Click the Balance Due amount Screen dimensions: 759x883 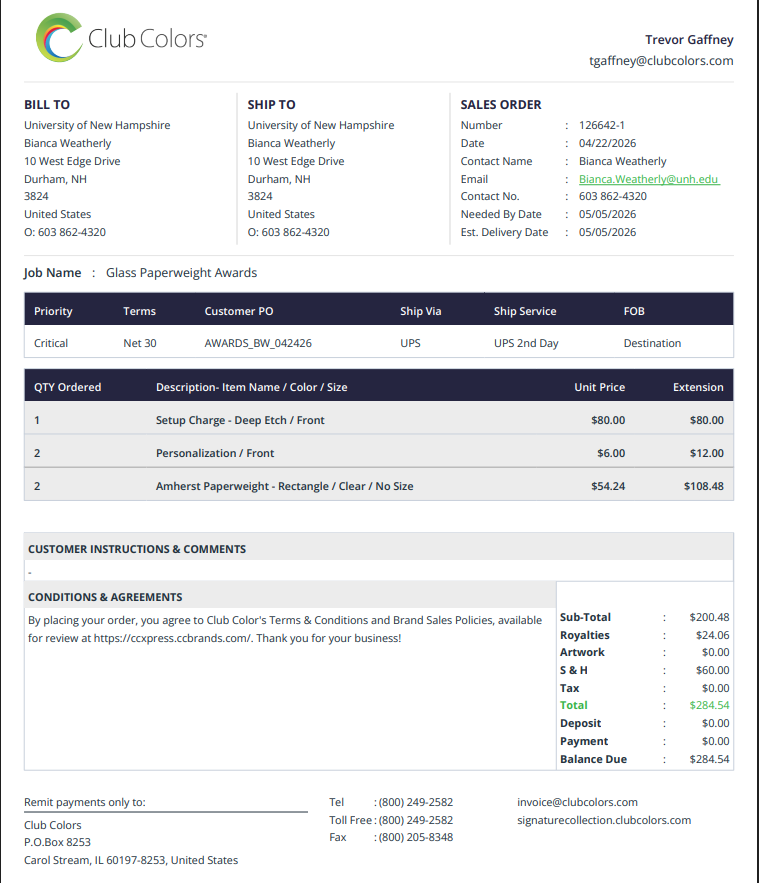pyautogui.click(x=709, y=759)
